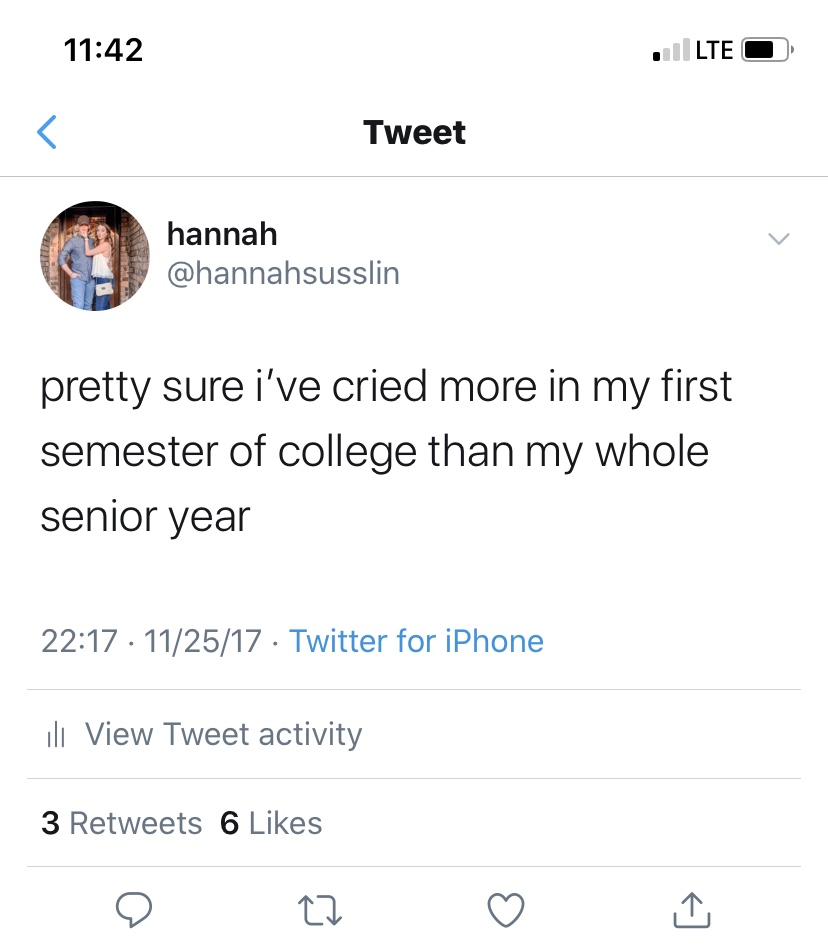
Task: Tap the Tweet header title
Action: point(414,132)
